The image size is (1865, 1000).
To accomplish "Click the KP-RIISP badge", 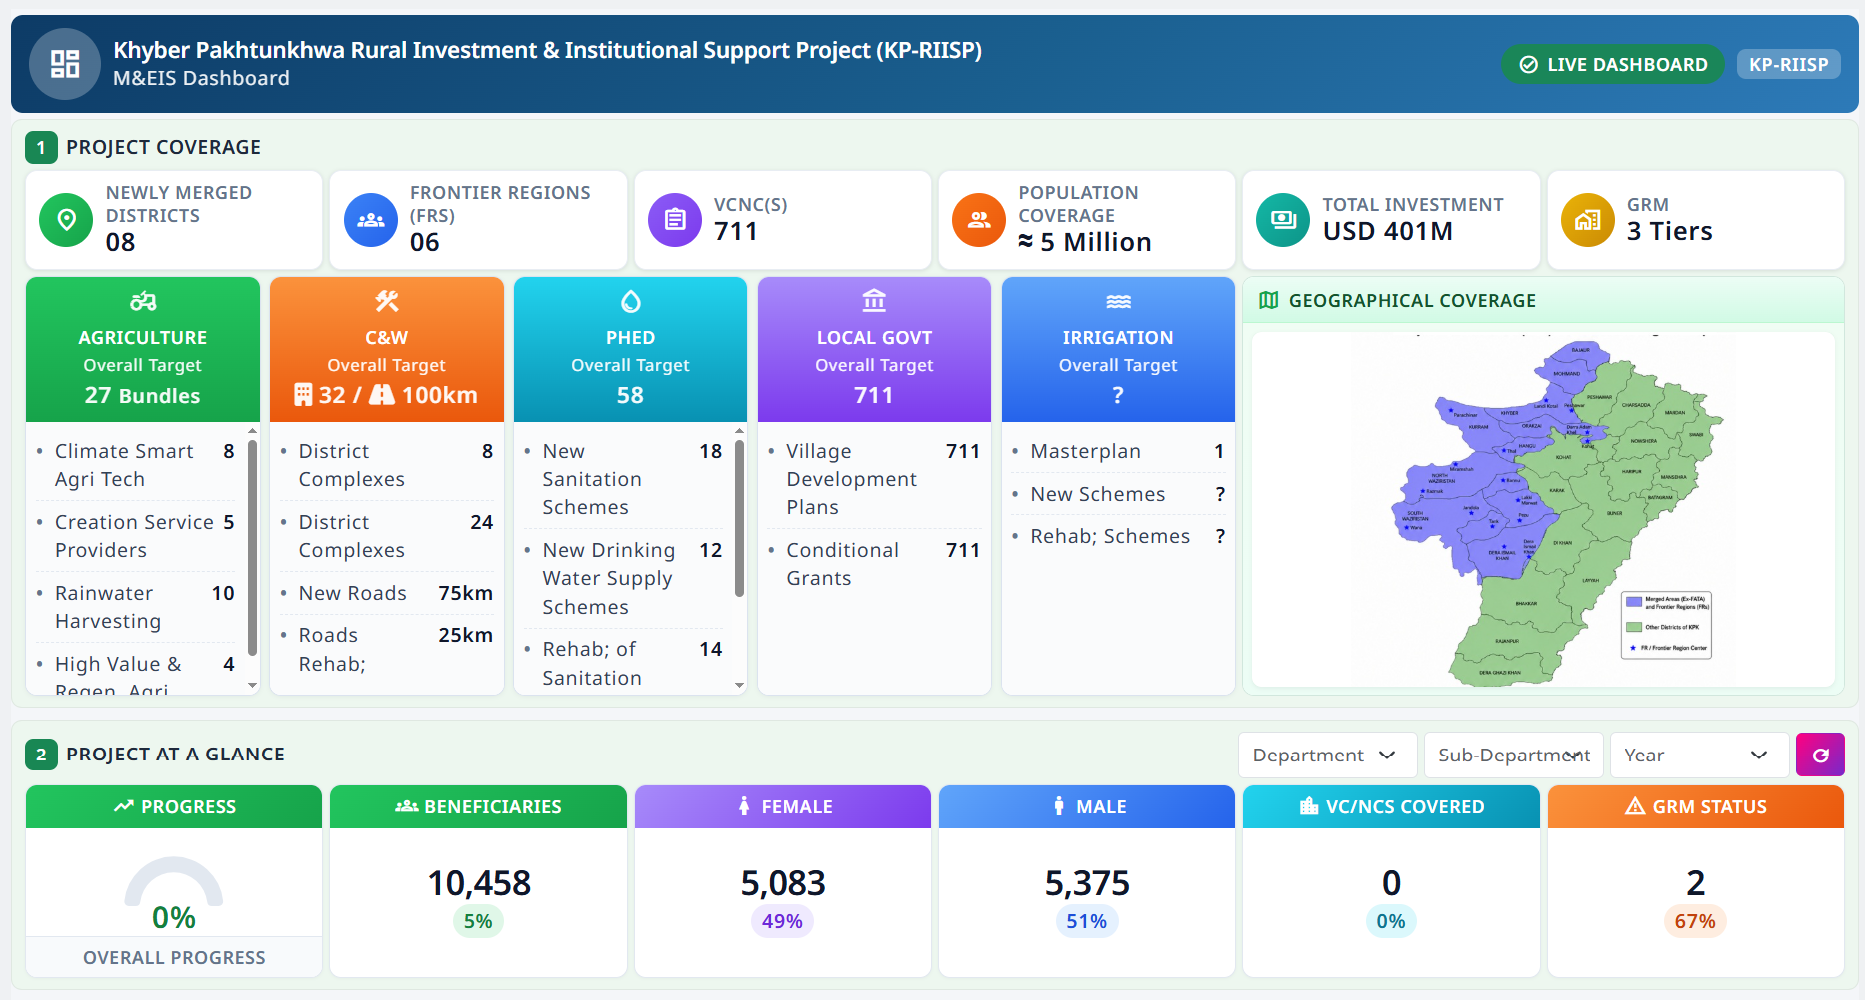I will coord(1788,65).
